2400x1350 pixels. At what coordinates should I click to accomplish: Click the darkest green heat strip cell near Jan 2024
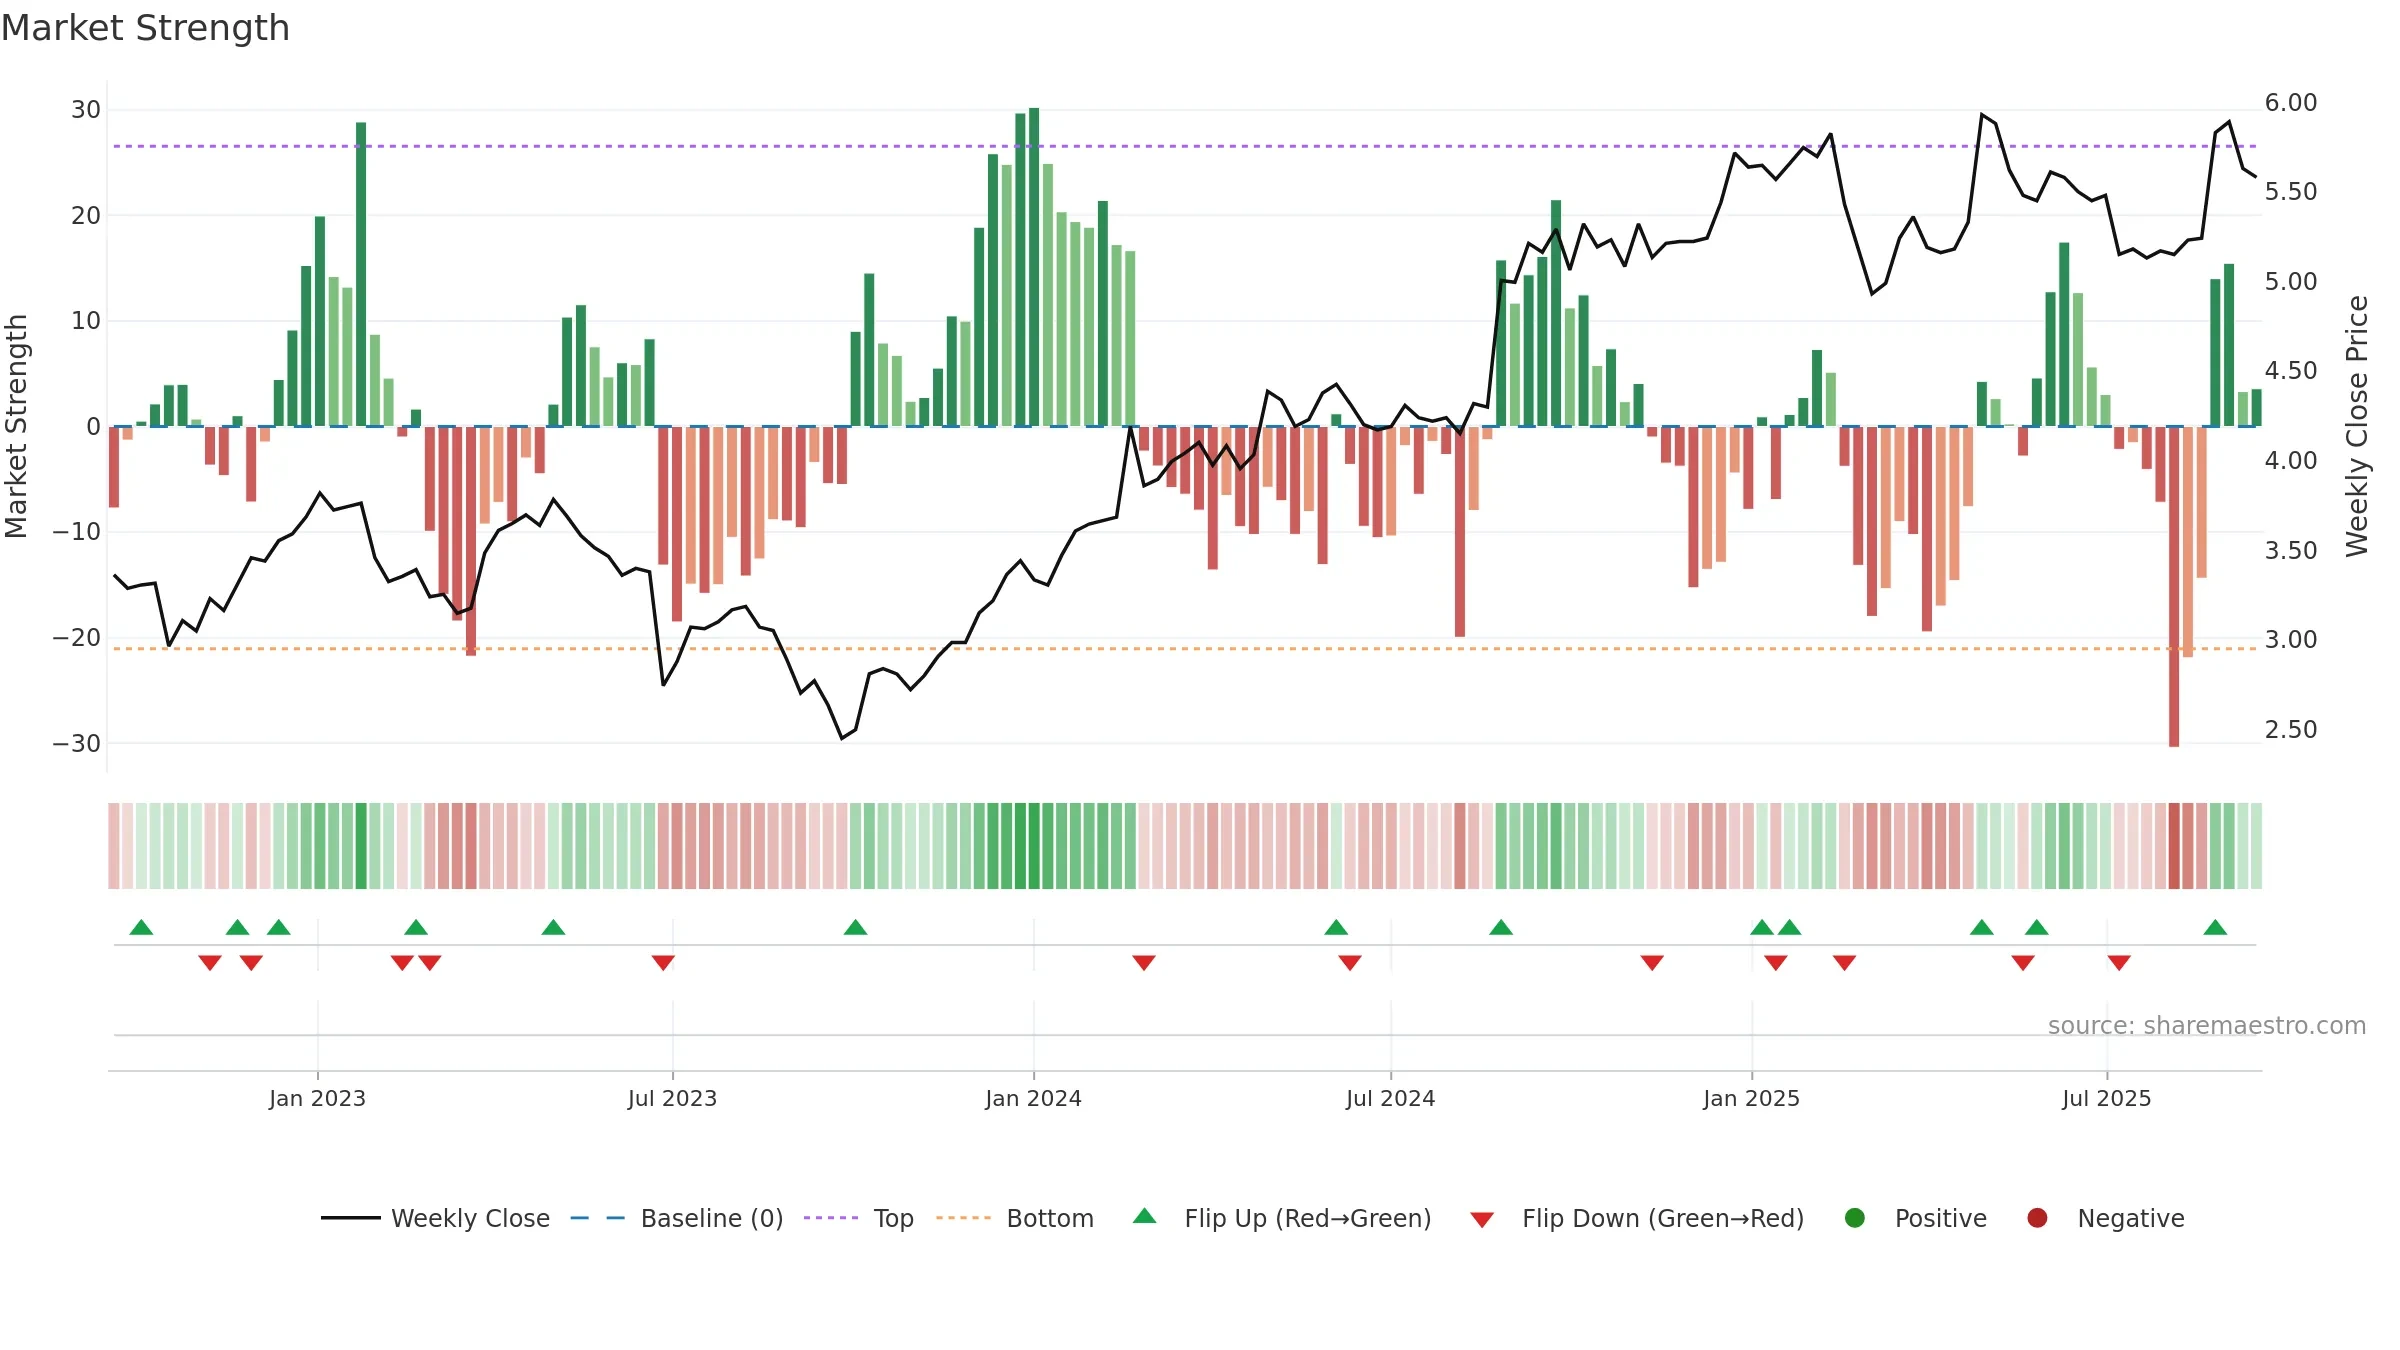pyautogui.click(x=1034, y=846)
